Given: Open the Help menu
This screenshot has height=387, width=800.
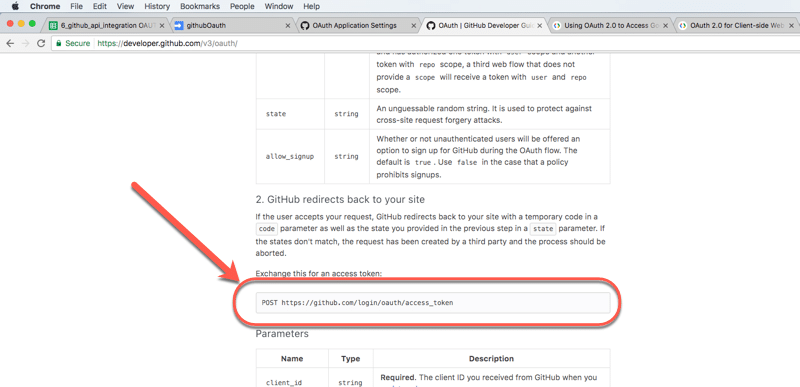Looking at the screenshot, I should point(311,7).
